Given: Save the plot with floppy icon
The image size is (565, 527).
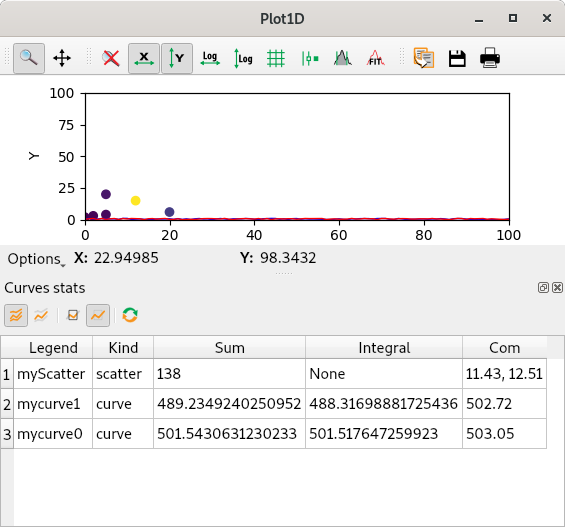Looking at the screenshot, I should 457,58.
